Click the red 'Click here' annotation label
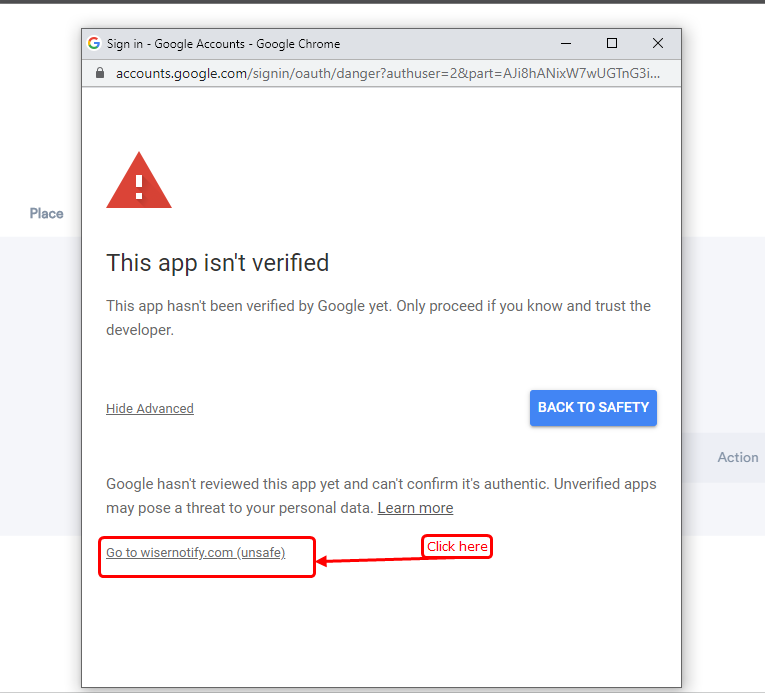The image size is (765, 693). click(457, 547)
